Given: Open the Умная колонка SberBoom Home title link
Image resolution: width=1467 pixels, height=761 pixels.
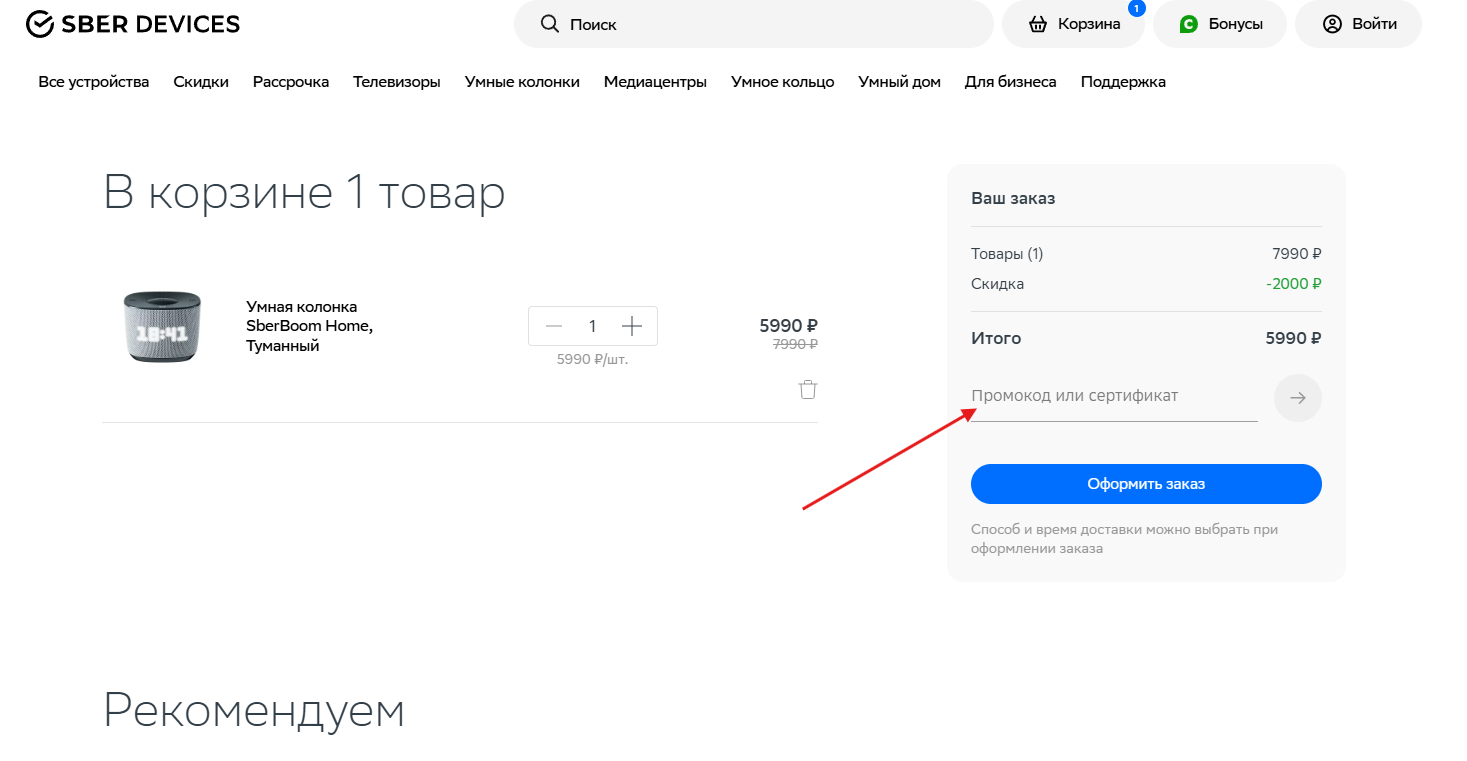Looking at the screenshot, I should tap(310, 326).
